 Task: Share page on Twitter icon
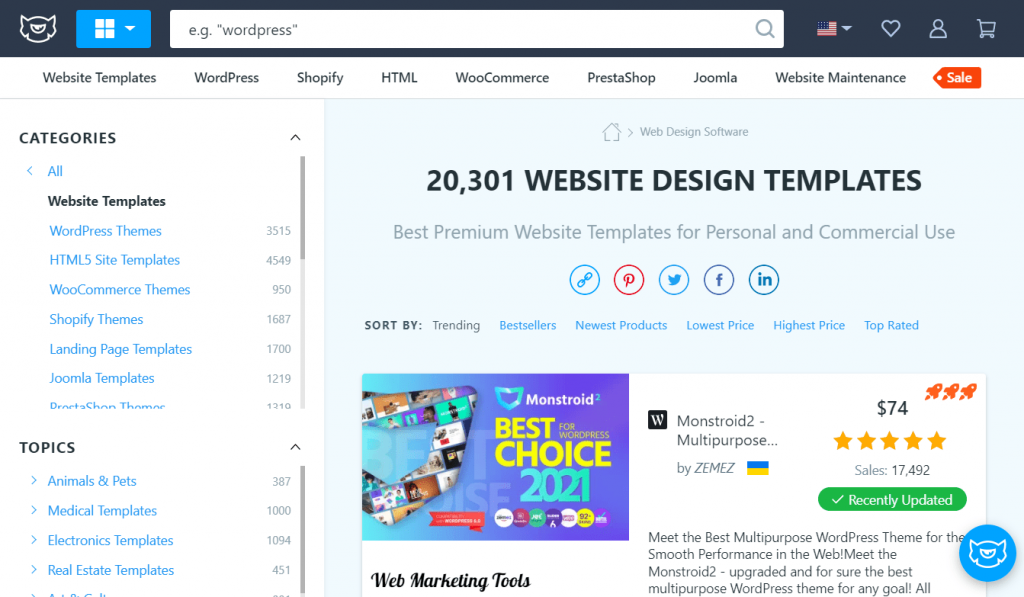coord(674,280)
